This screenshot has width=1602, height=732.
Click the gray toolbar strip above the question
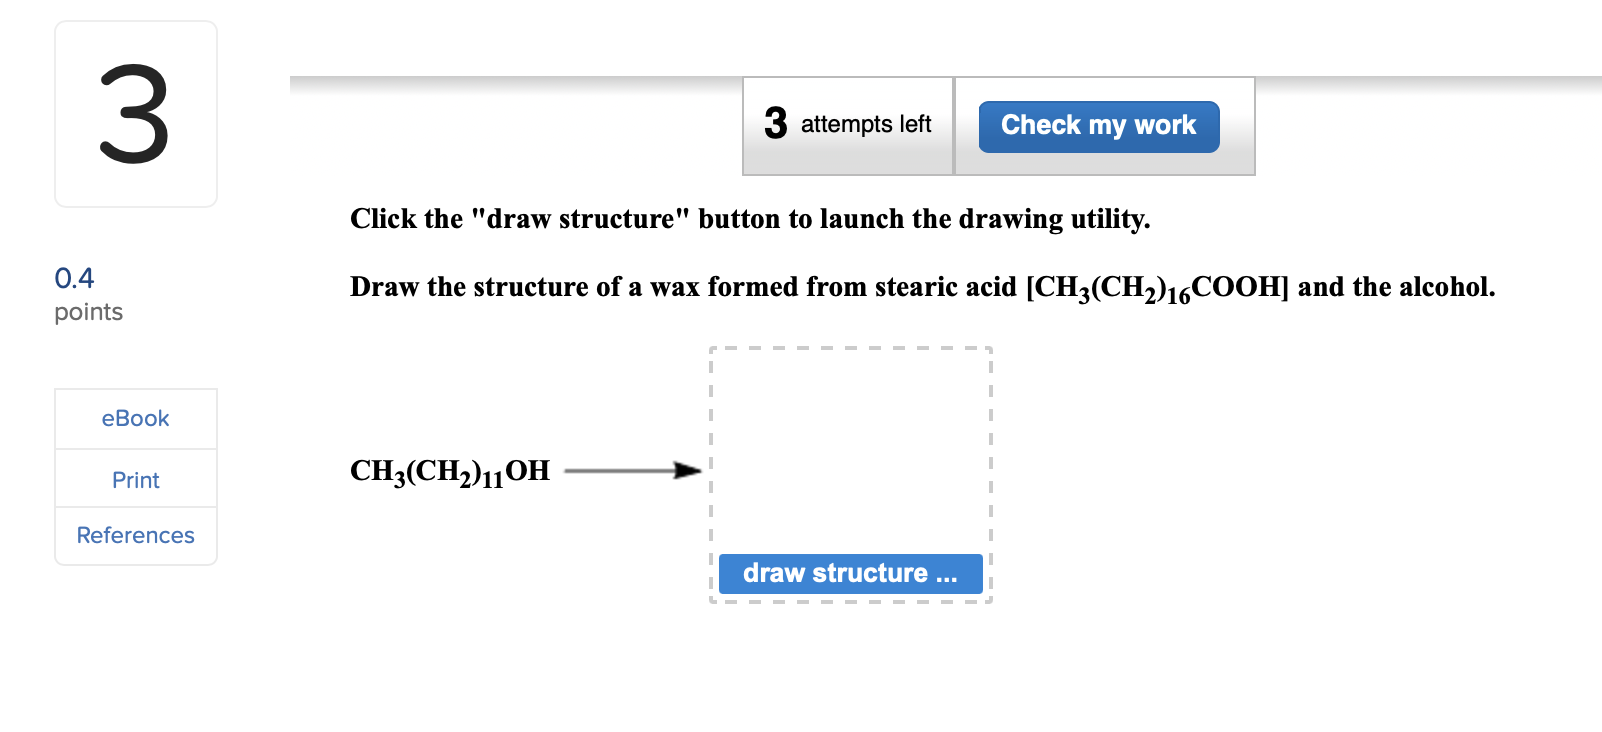coord(500,83)
